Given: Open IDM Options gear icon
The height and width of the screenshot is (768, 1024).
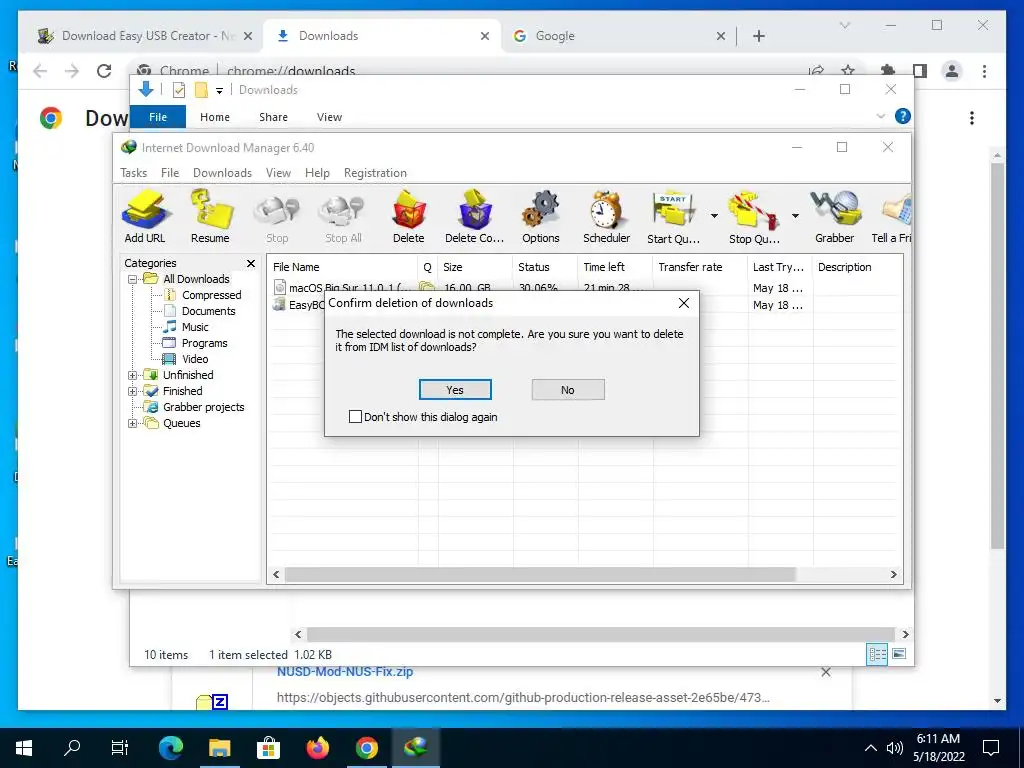Looking at the screenshot, I should point(541,217).
